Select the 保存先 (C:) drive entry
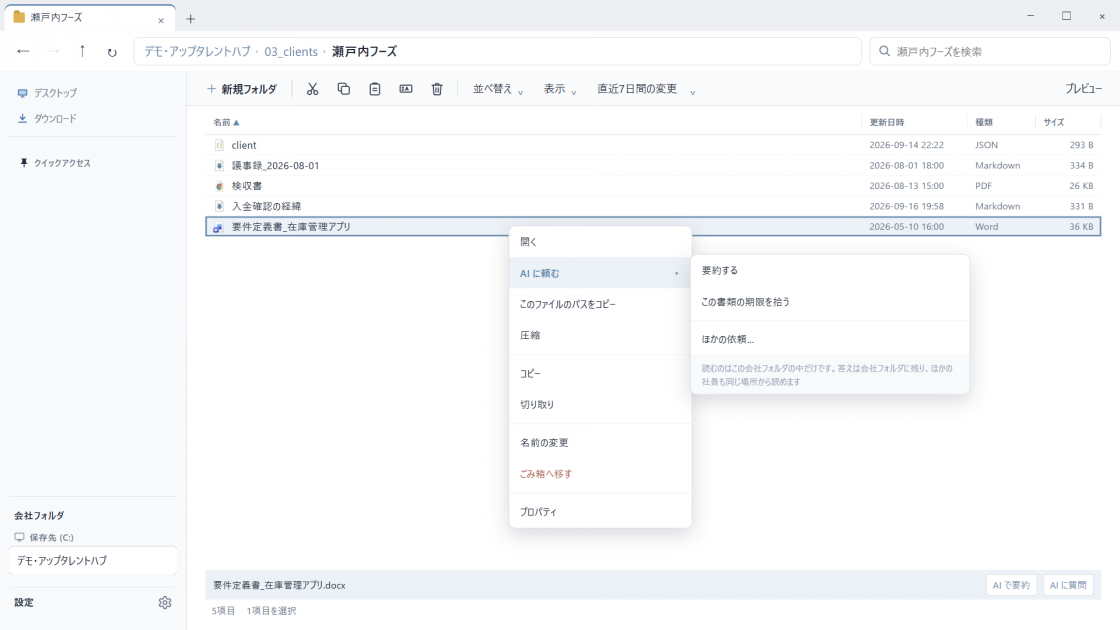The height and width of the screenshot is (630, 1120). point(44,538)
